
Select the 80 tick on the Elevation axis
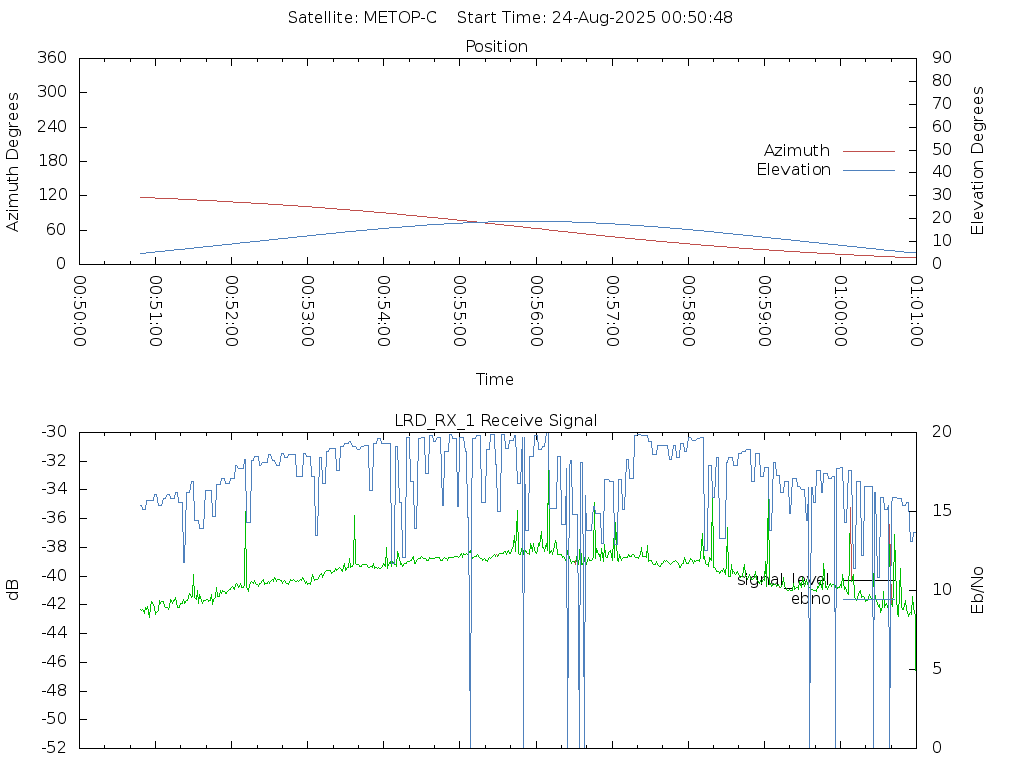pos(942,80)
